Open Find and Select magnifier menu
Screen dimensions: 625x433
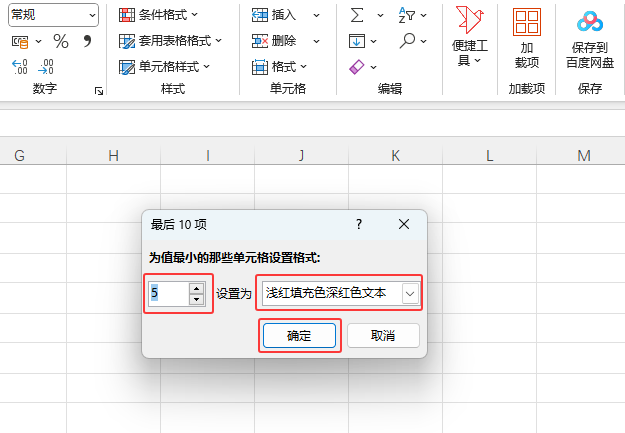pyautogui.click(x=413, y=41)
